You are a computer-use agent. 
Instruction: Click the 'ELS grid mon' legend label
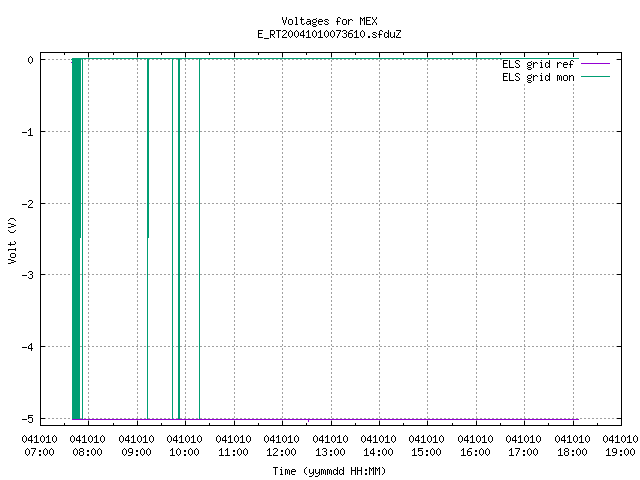click(538, 77)
